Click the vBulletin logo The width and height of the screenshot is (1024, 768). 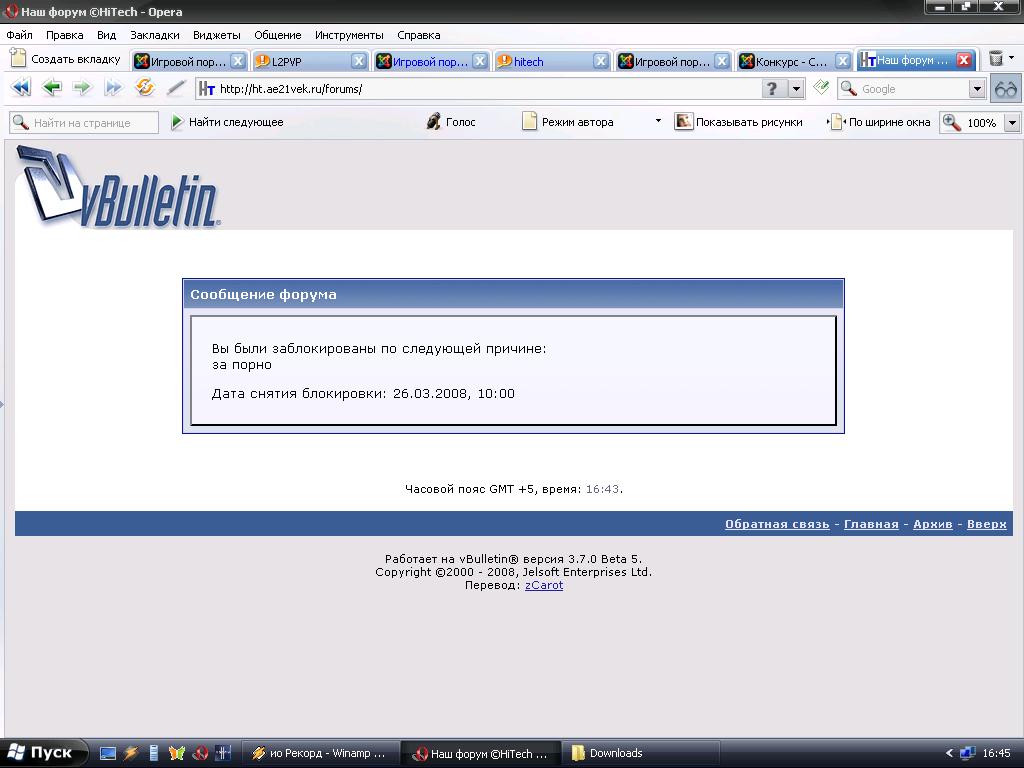pos(118,187)
